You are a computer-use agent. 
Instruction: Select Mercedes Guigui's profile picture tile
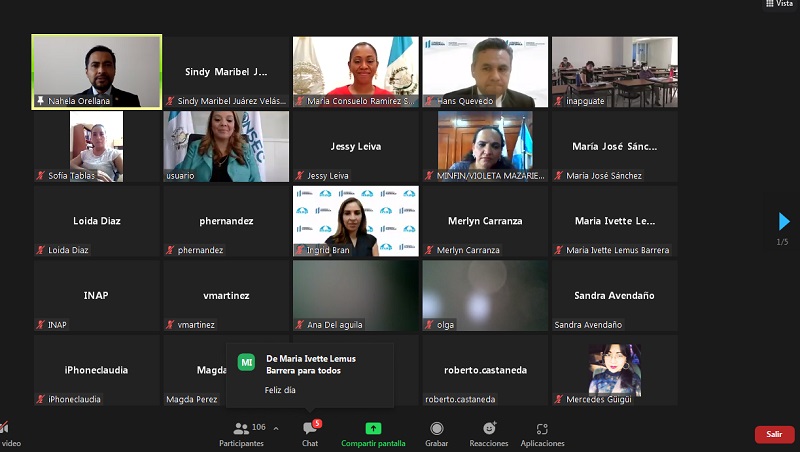[x=614, y=370]
